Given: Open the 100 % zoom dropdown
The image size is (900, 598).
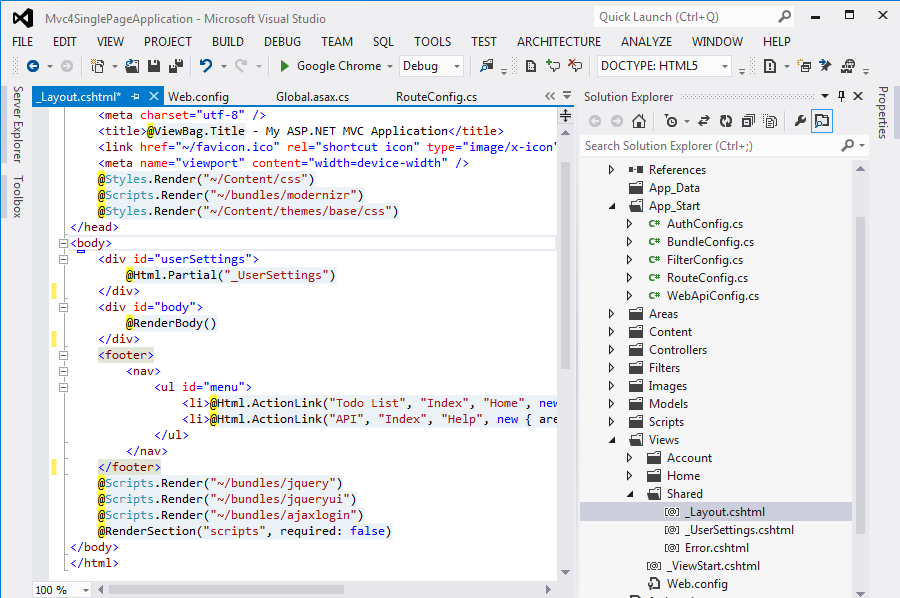Looking at the screenshot, I should coord(86,590).
